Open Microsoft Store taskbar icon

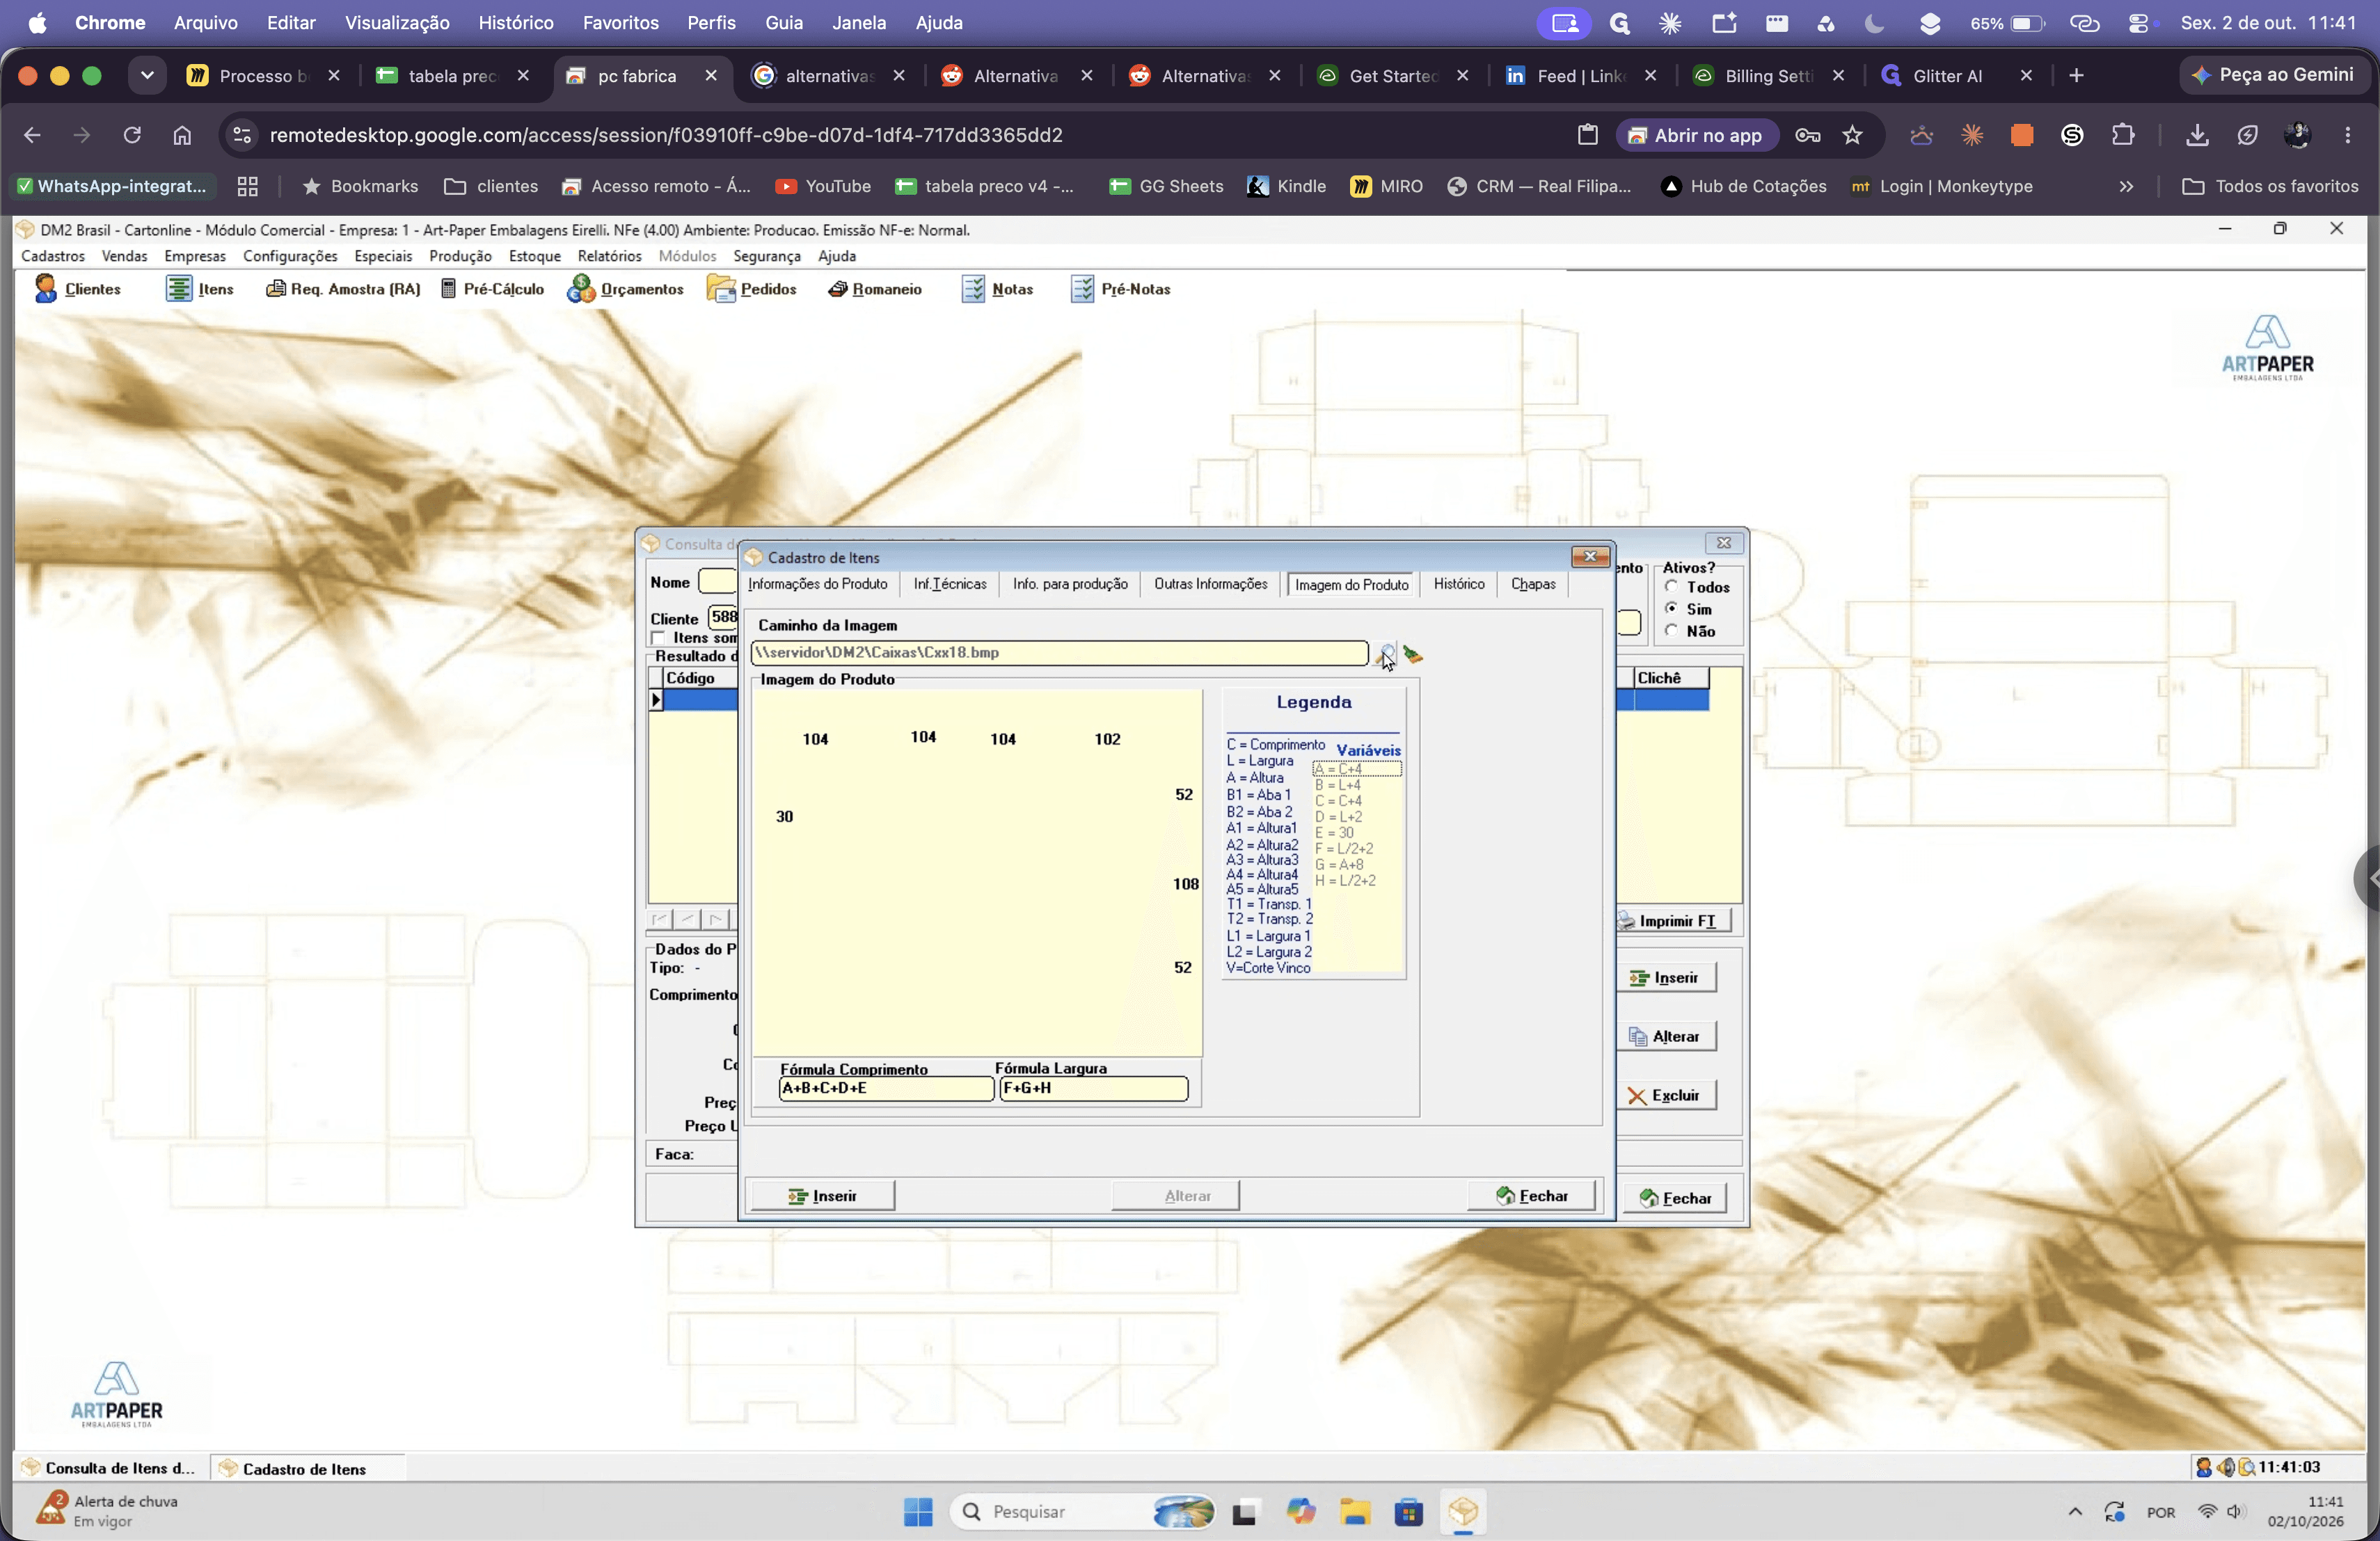[x=1408, y=1511]
